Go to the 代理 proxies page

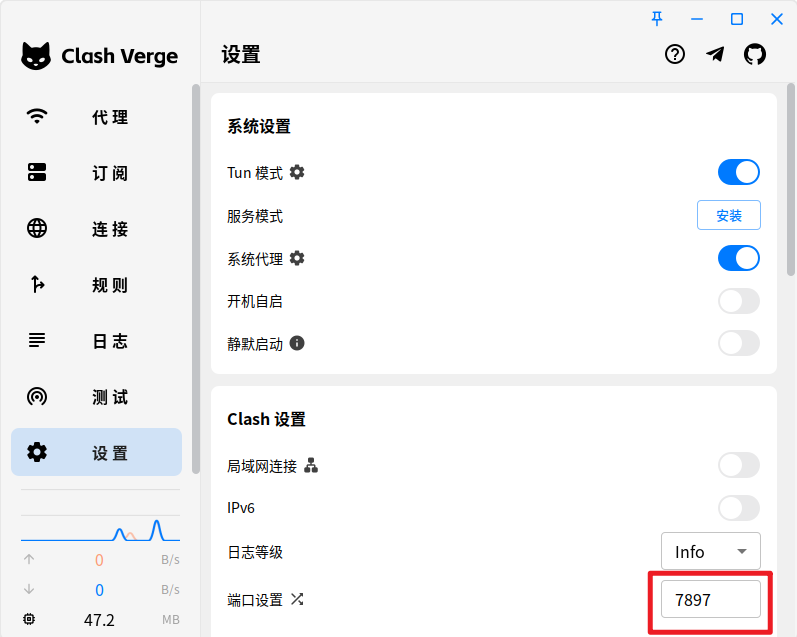click(97, 117)
